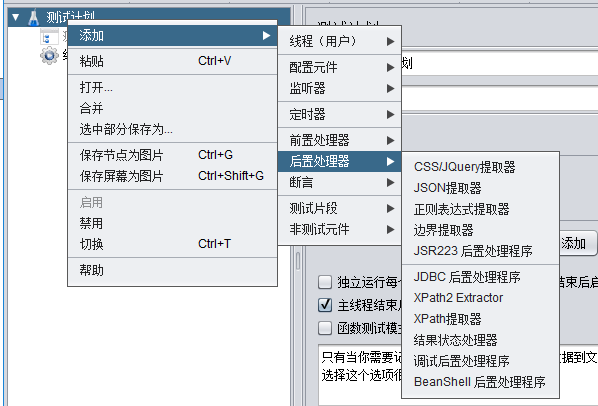The height and width of the screenshot is (406, 598).
Task: Select 结果状态处理器 item
Action: (x=481, y=340)
